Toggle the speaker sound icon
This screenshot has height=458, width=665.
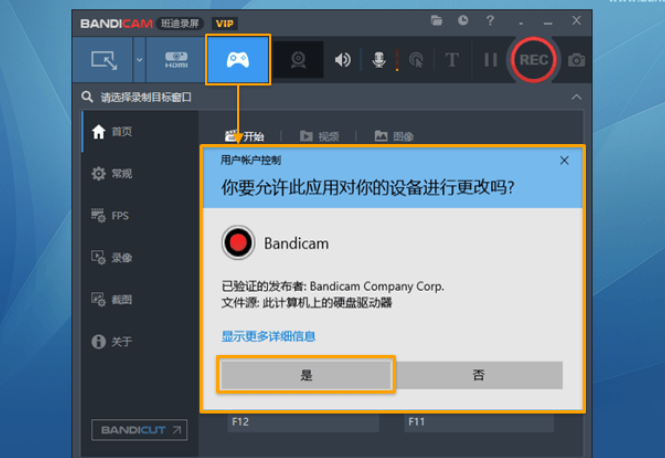coord(342,60)
